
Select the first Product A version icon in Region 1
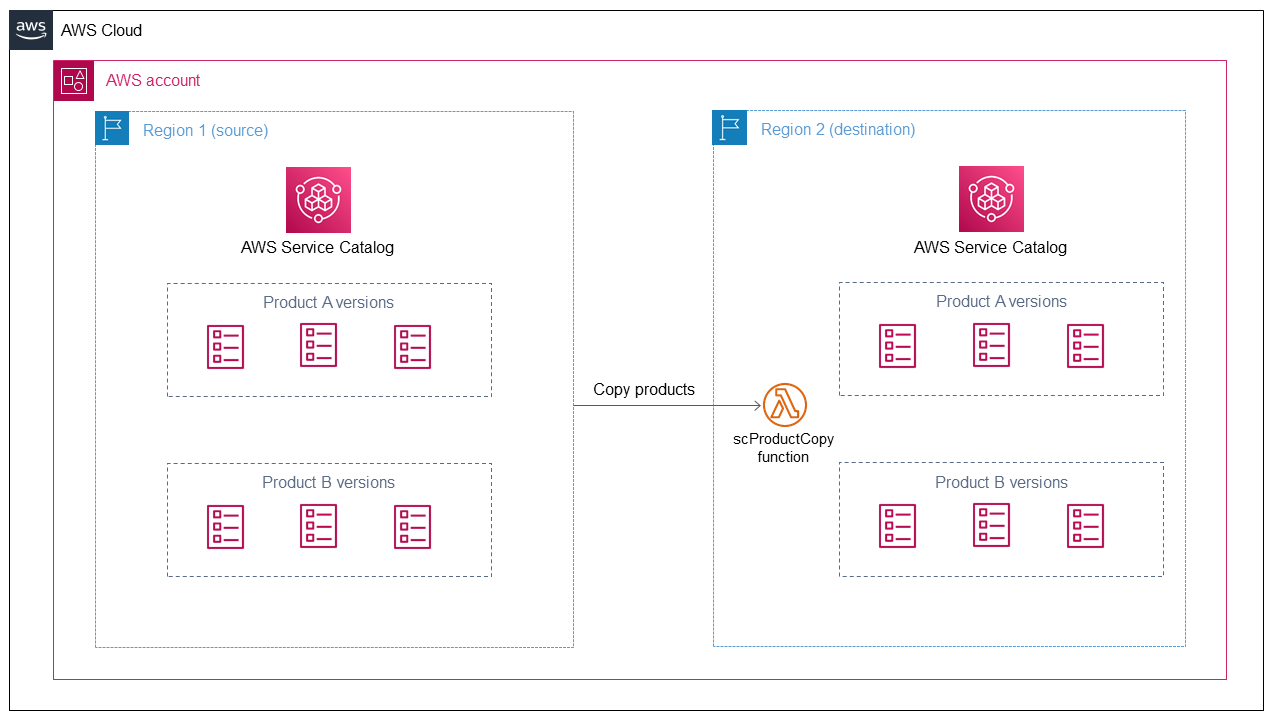pyautogui.click(x=225, y=346)
